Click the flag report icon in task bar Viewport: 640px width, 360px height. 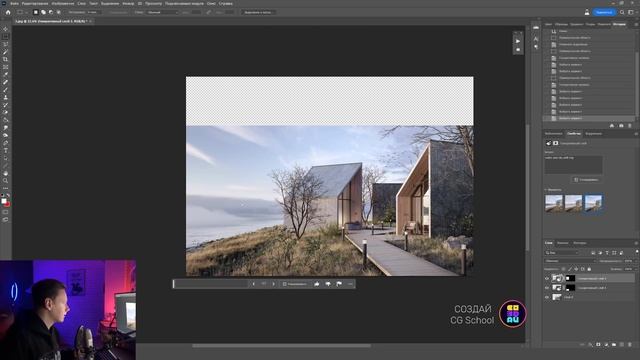click(339, 284)
